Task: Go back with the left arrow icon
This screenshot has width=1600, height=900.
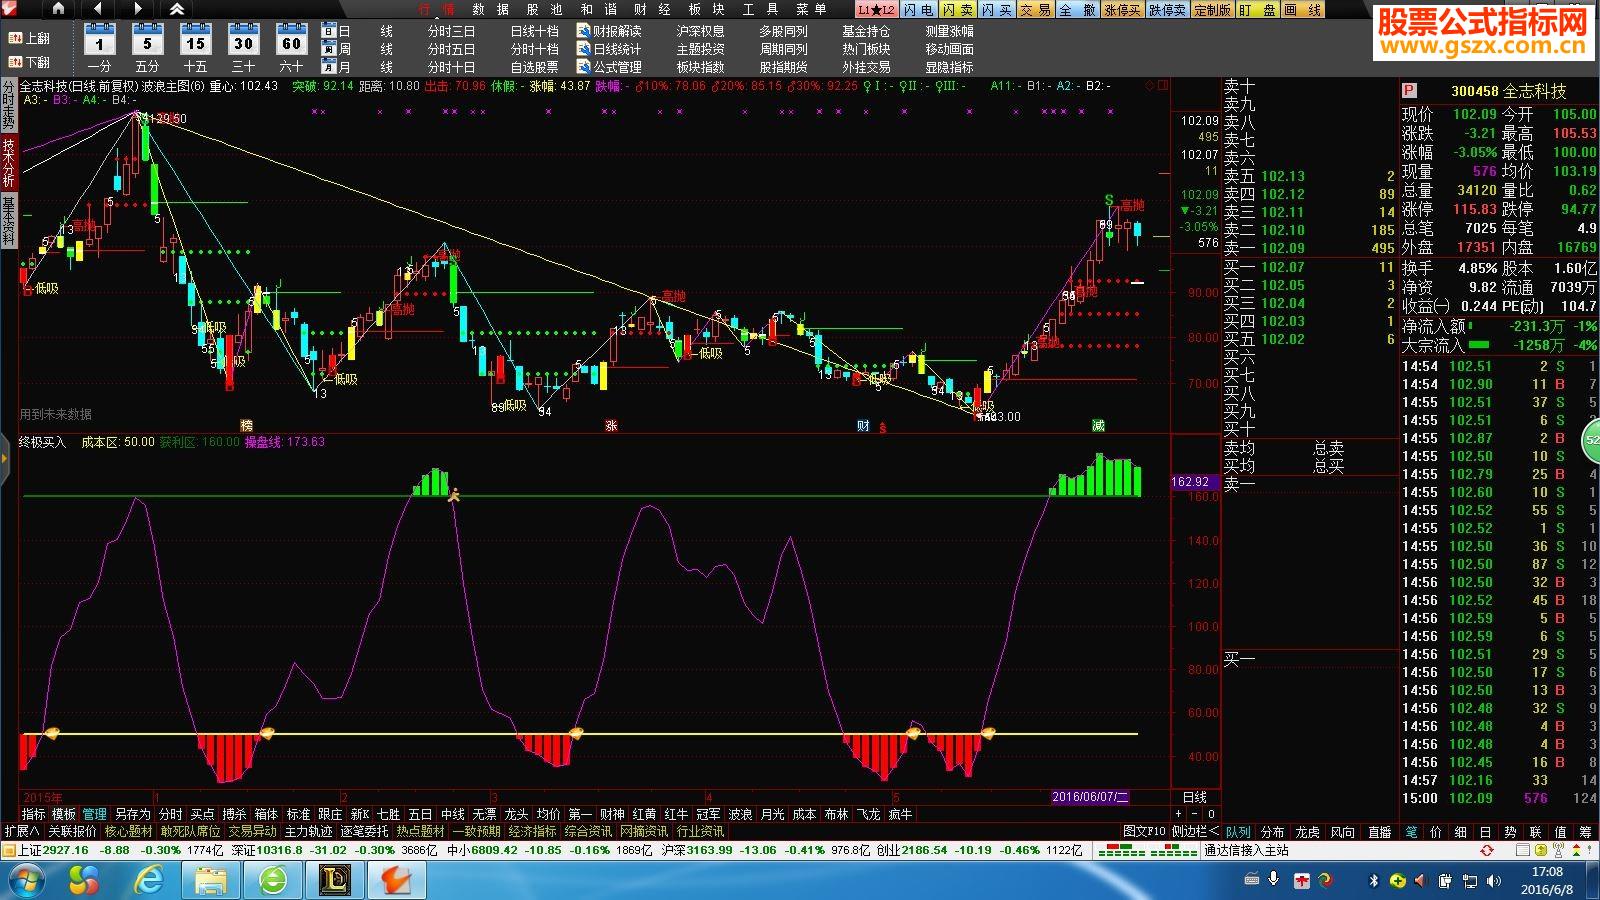Action: [x=97, y=9]
